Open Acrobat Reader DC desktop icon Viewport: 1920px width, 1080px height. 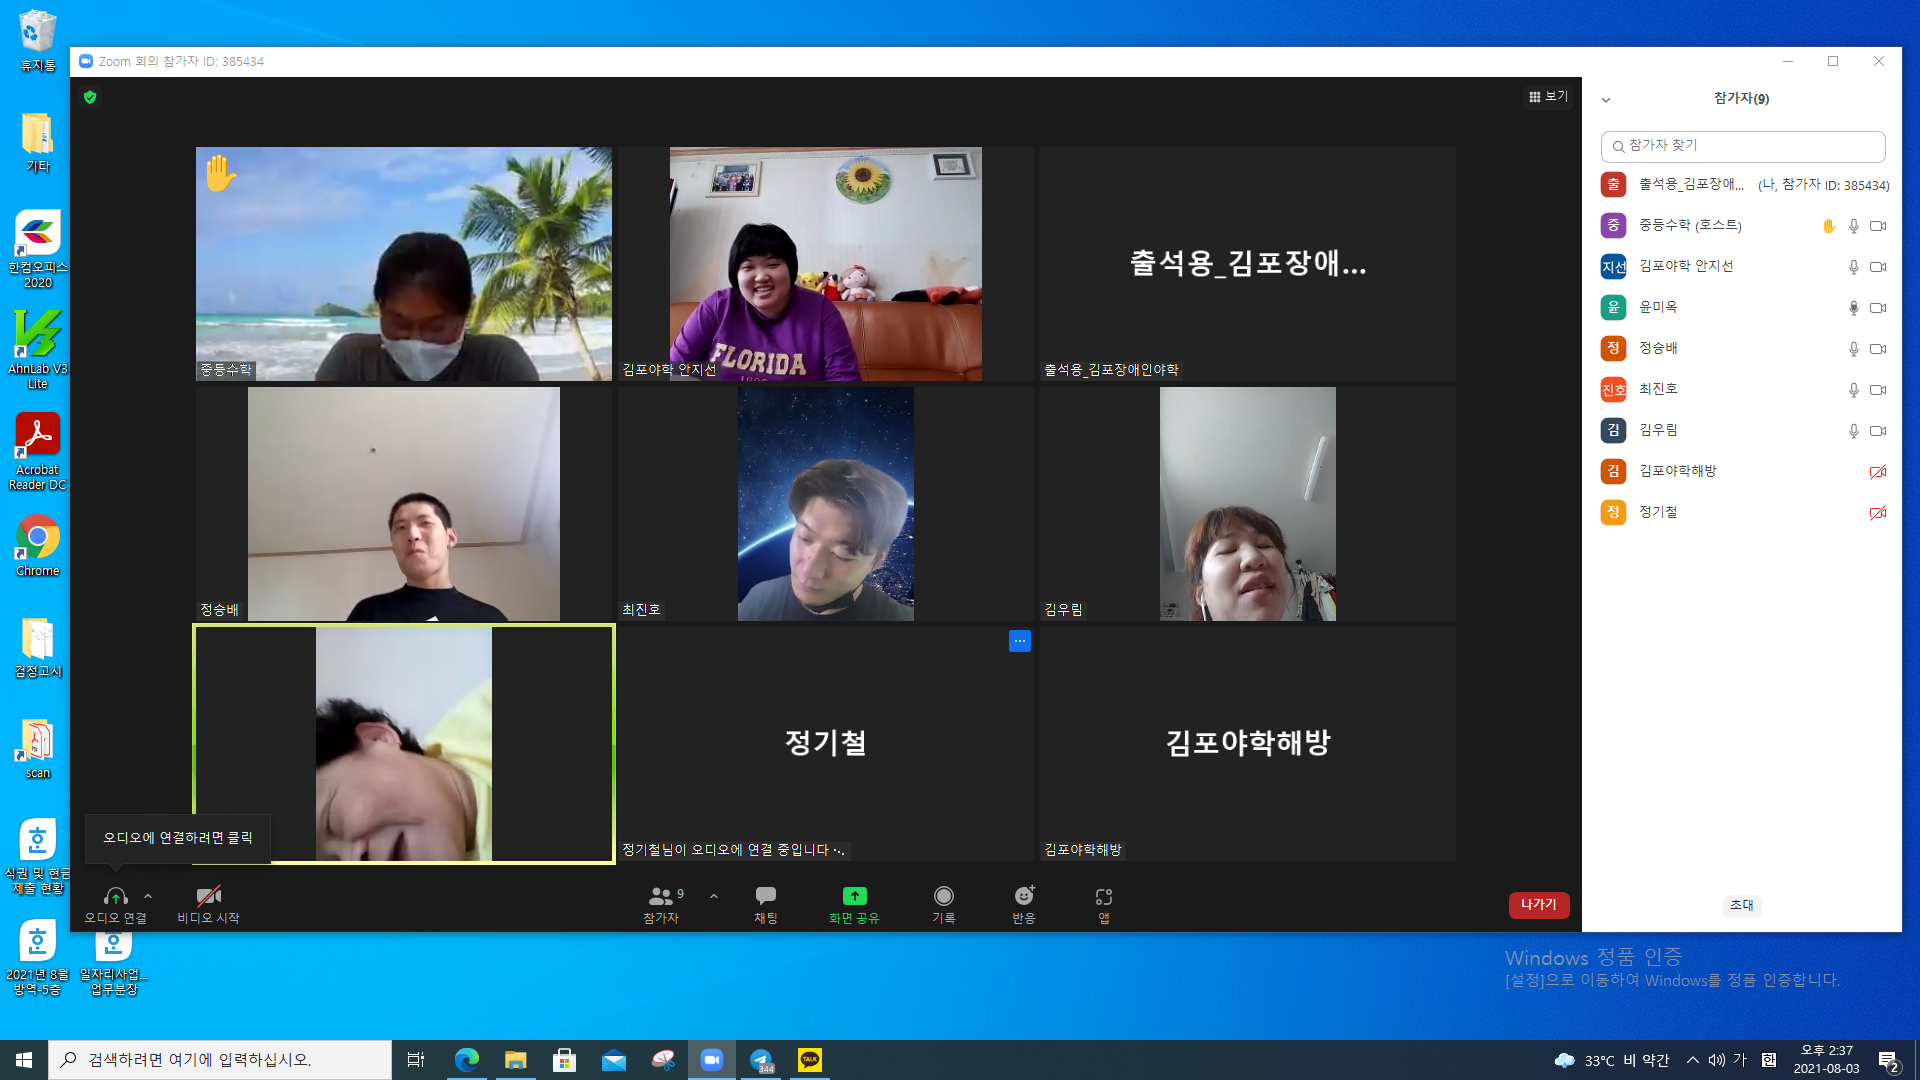click(x=37, y=452)
